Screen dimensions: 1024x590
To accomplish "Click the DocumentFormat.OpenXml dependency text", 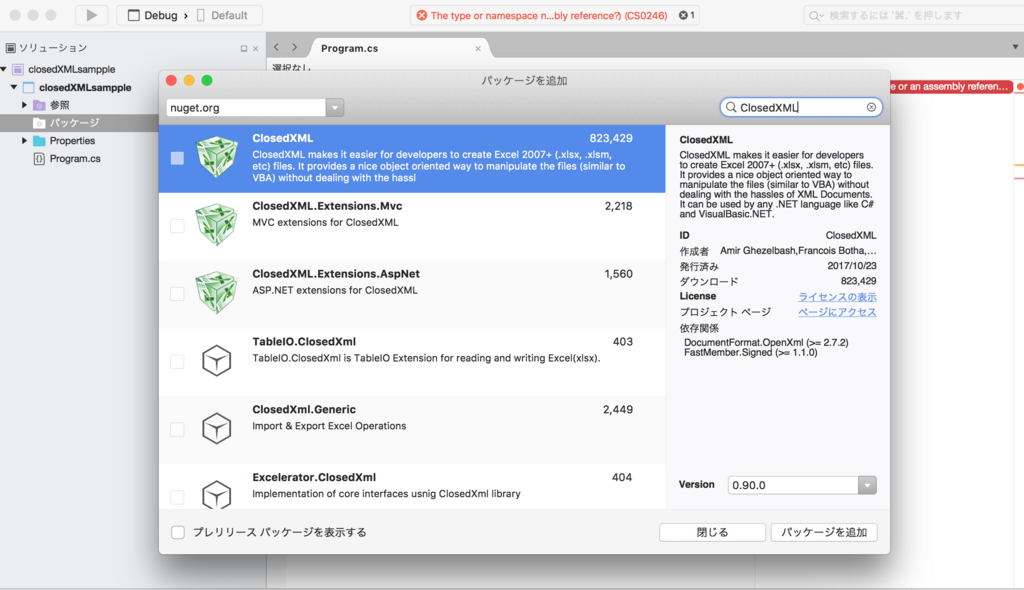I will click(766, 342).
